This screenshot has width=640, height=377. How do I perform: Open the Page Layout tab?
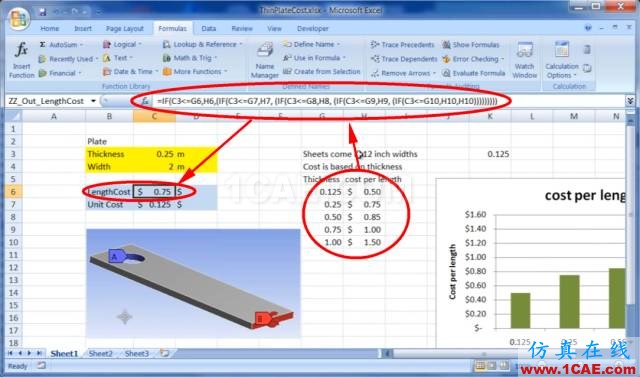click(x=124, y=28)
